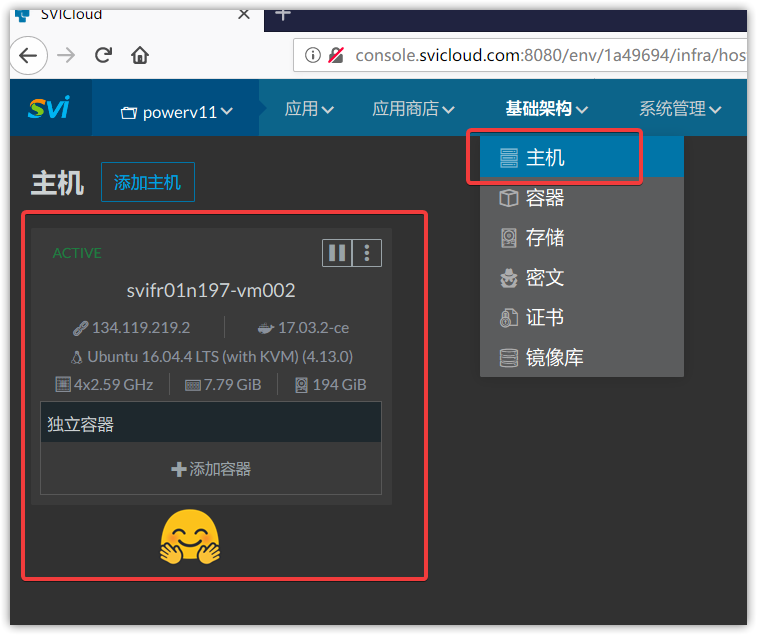Screen dimensions: 757x635
Task: Close the SVICloud browser tab
Action: [244, 14]
